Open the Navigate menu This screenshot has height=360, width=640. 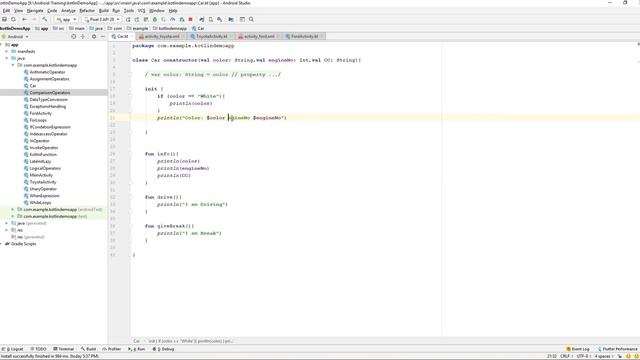35,11
